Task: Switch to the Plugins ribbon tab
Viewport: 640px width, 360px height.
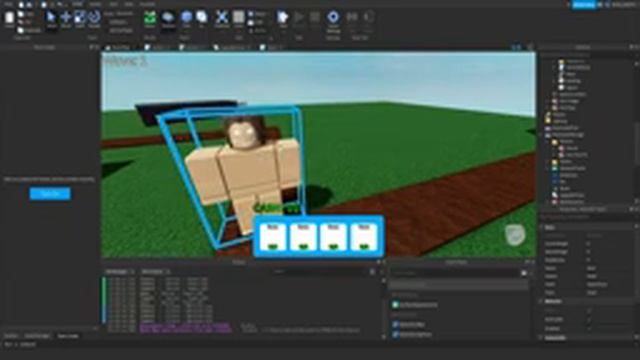Action: tap(147, 4)
